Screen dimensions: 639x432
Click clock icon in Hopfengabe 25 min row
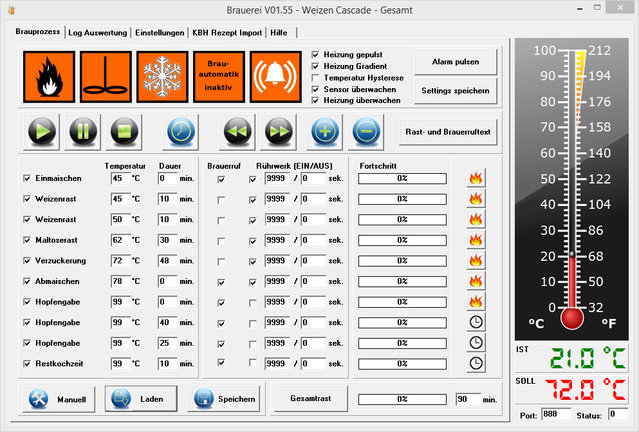(x=476, y=343)
